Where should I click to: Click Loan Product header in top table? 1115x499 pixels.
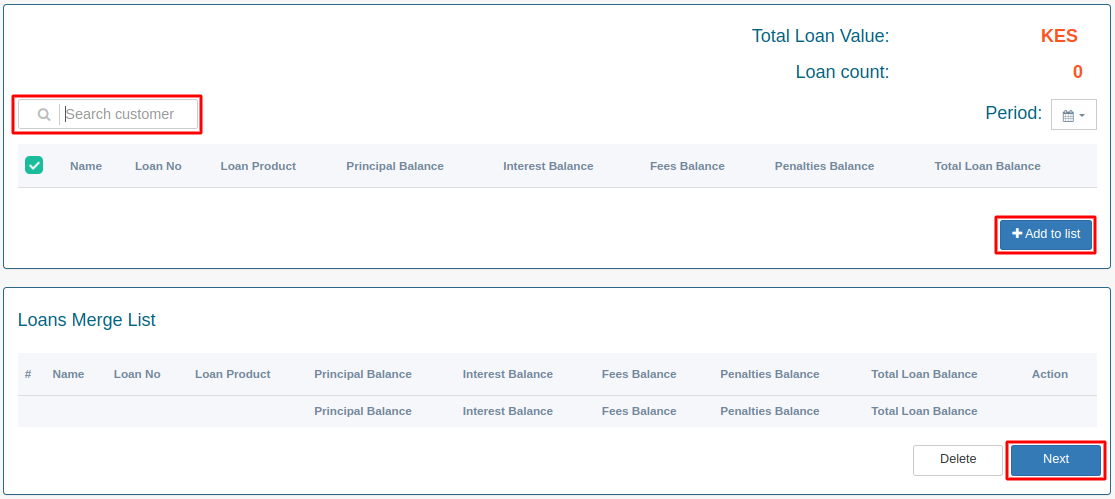click(x=258, y=166)
